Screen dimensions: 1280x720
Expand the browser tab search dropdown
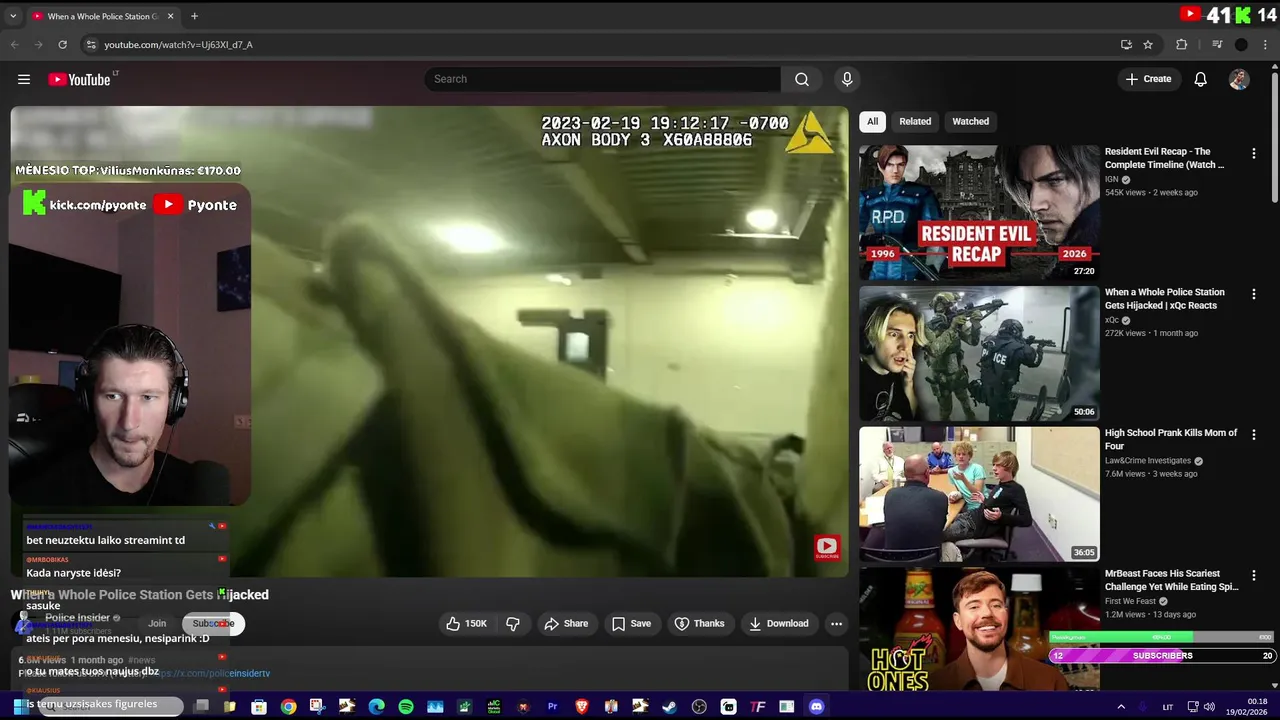click(x=13, y=16)
